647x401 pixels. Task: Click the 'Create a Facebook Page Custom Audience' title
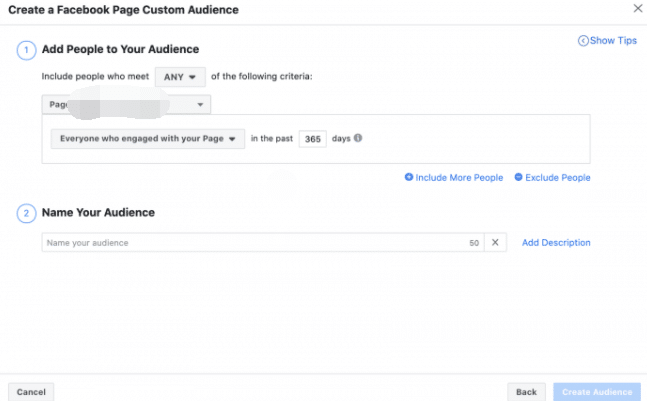123,9
